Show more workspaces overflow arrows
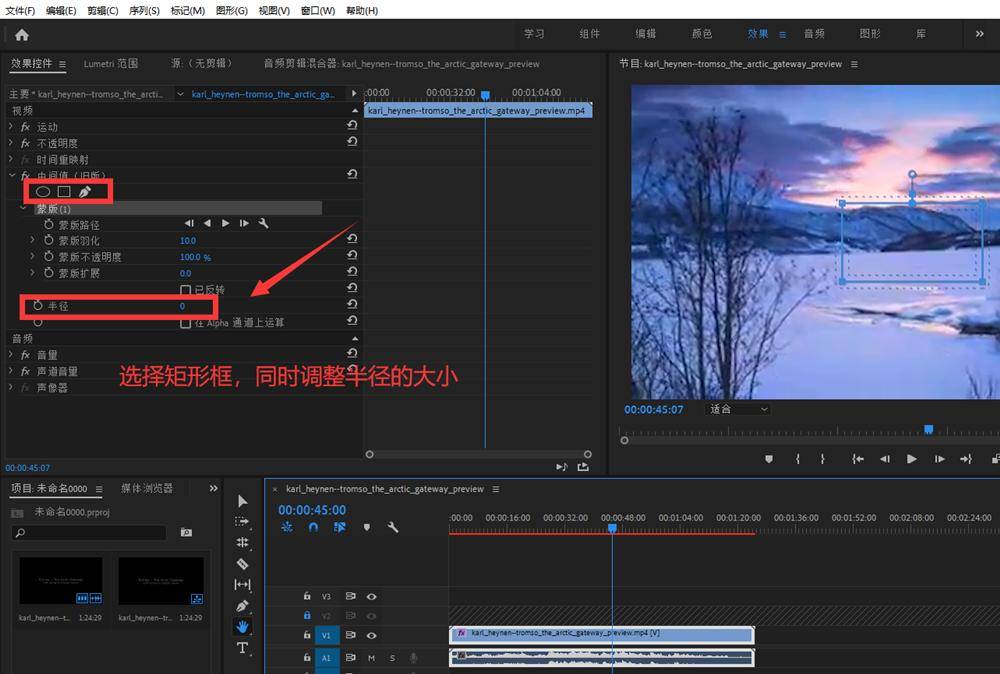 [x=980, y=34]
